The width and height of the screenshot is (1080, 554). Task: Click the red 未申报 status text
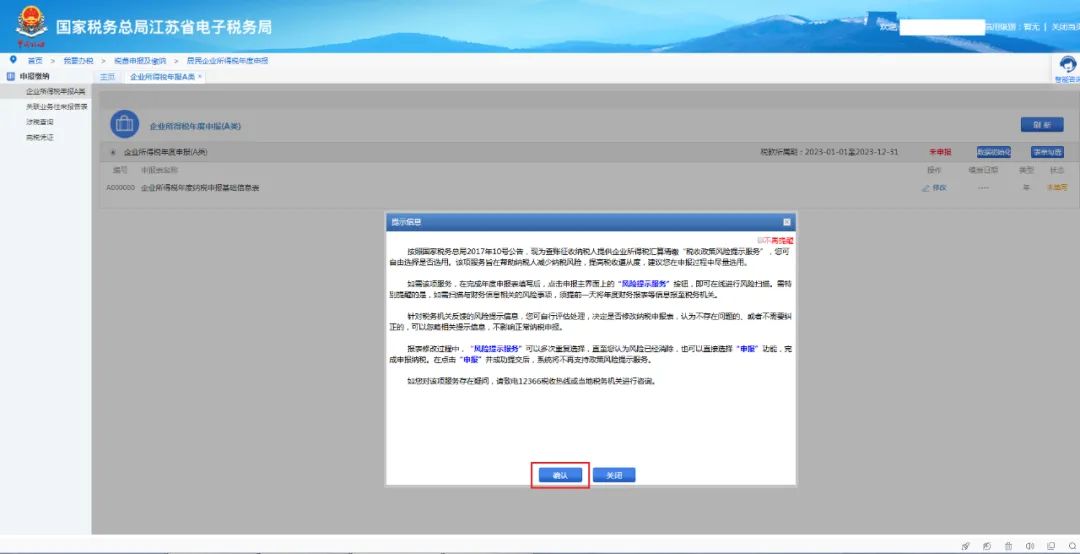point(939,152)
